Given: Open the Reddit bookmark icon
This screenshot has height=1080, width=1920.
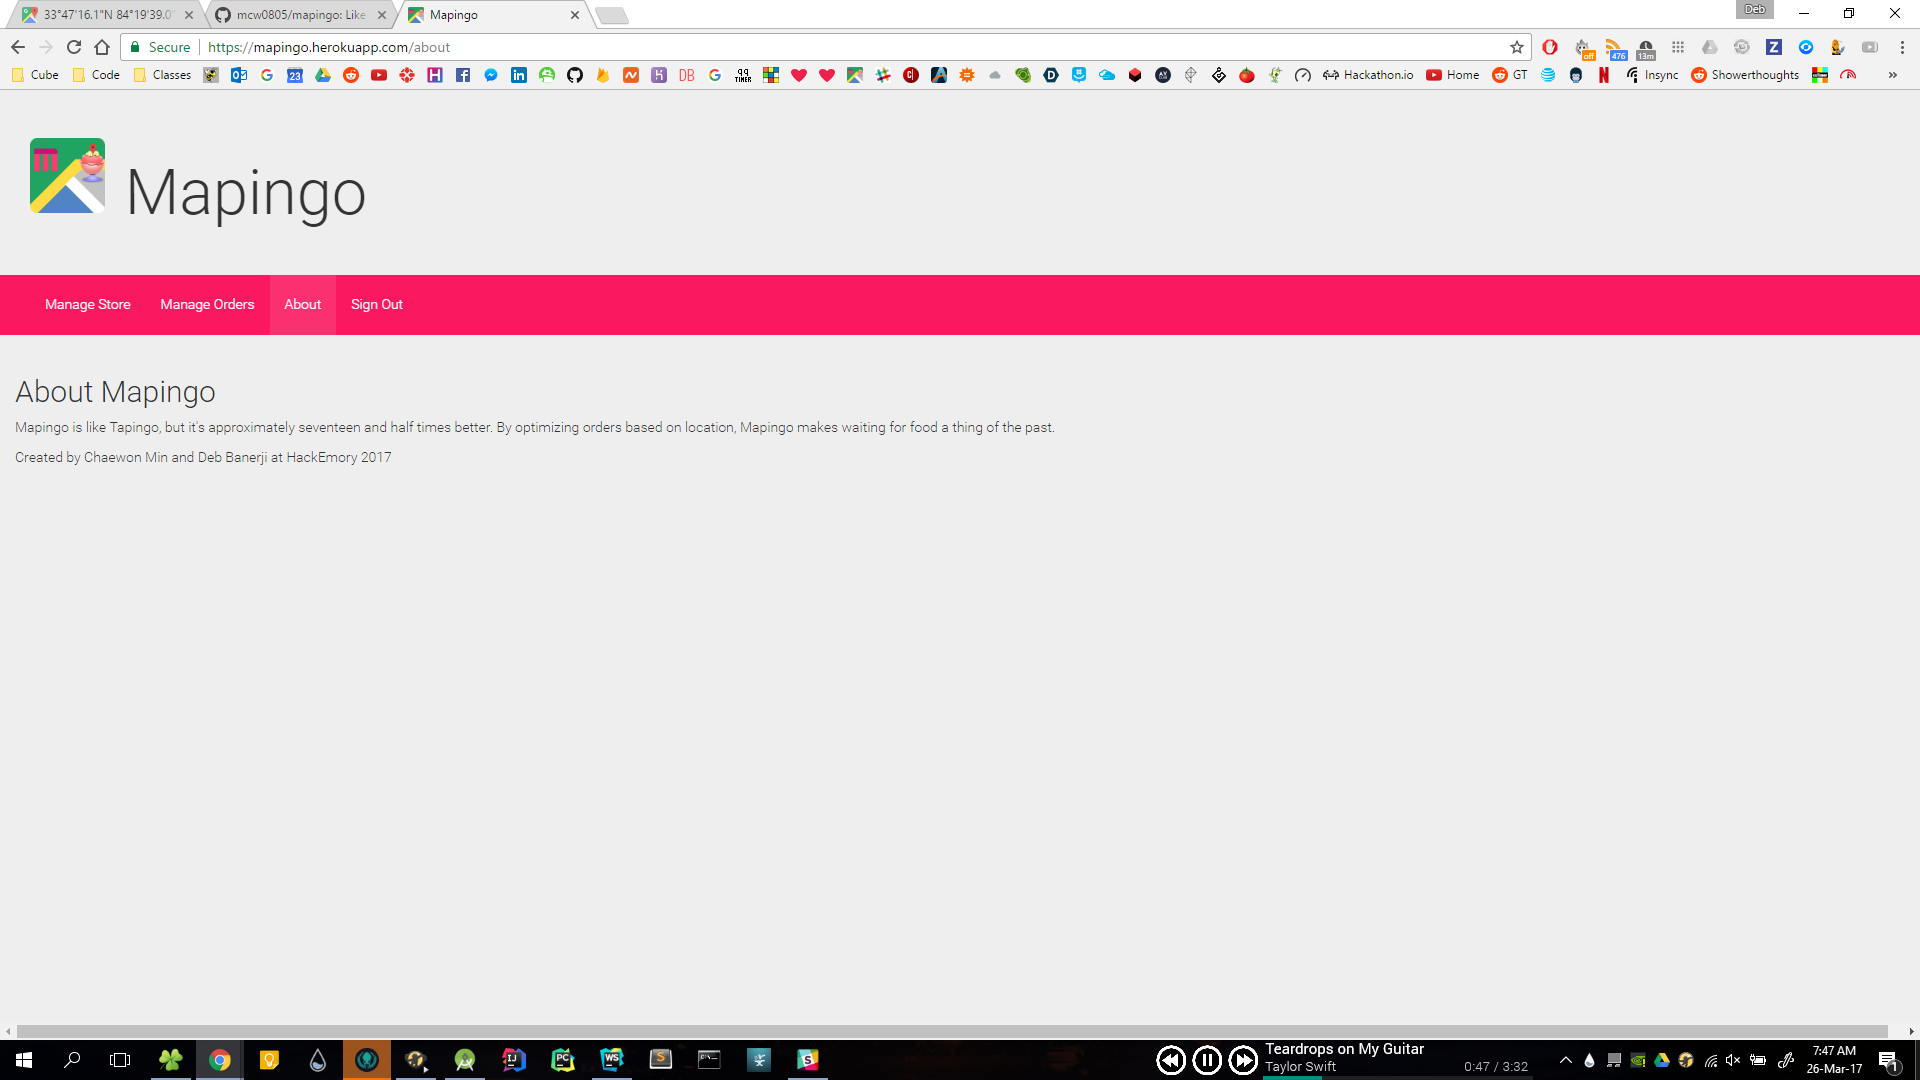Looking at the screenshot, I should (x=351, y=75).
